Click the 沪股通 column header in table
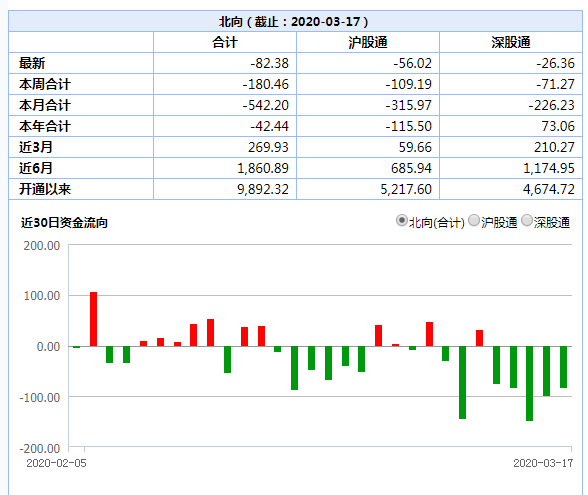 point(368,42)
